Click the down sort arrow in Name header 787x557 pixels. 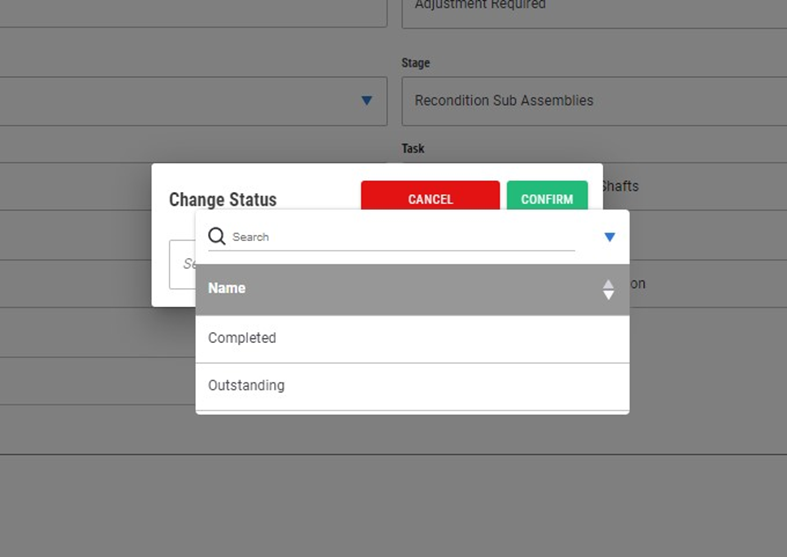click(x=608, y=296)
